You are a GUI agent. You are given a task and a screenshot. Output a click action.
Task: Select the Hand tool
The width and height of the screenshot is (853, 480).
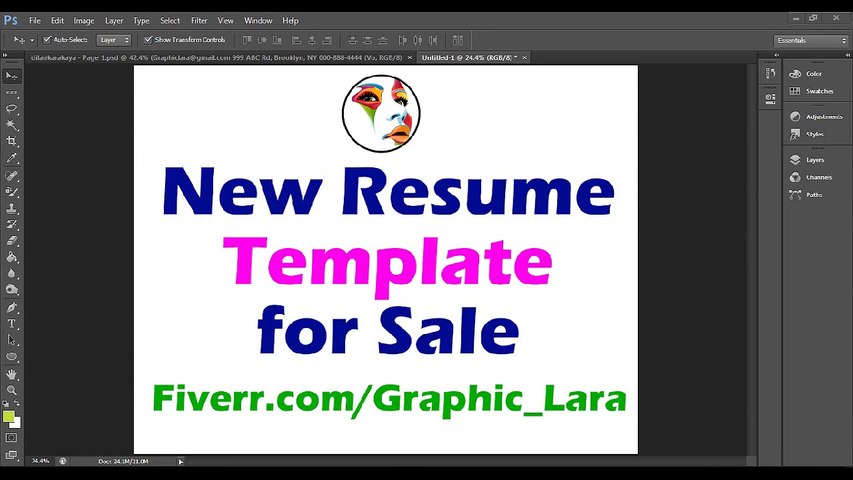point(11,374)
